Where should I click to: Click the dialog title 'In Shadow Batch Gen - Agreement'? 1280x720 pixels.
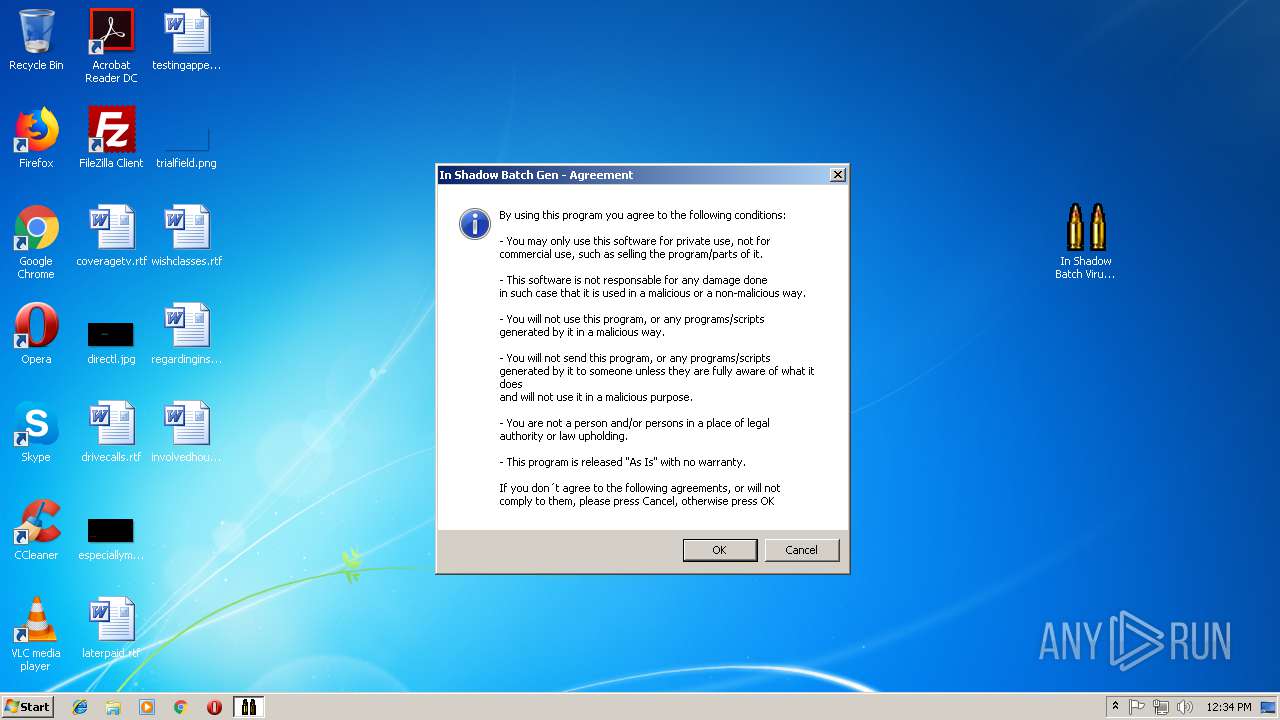coord(536,175)
